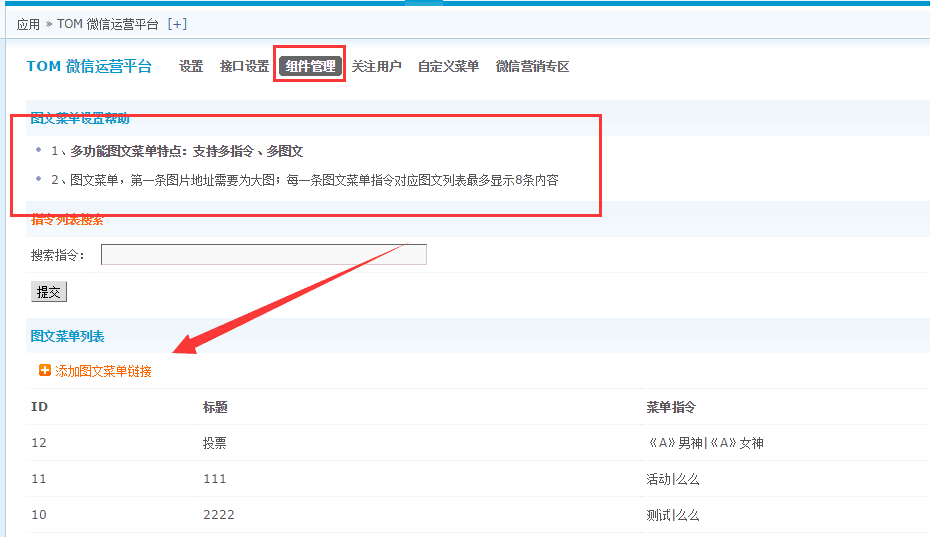Viewport: 930px width, 537px height.
Task: Click the menu command 活动|么么
Action: [x=673, y=479]
